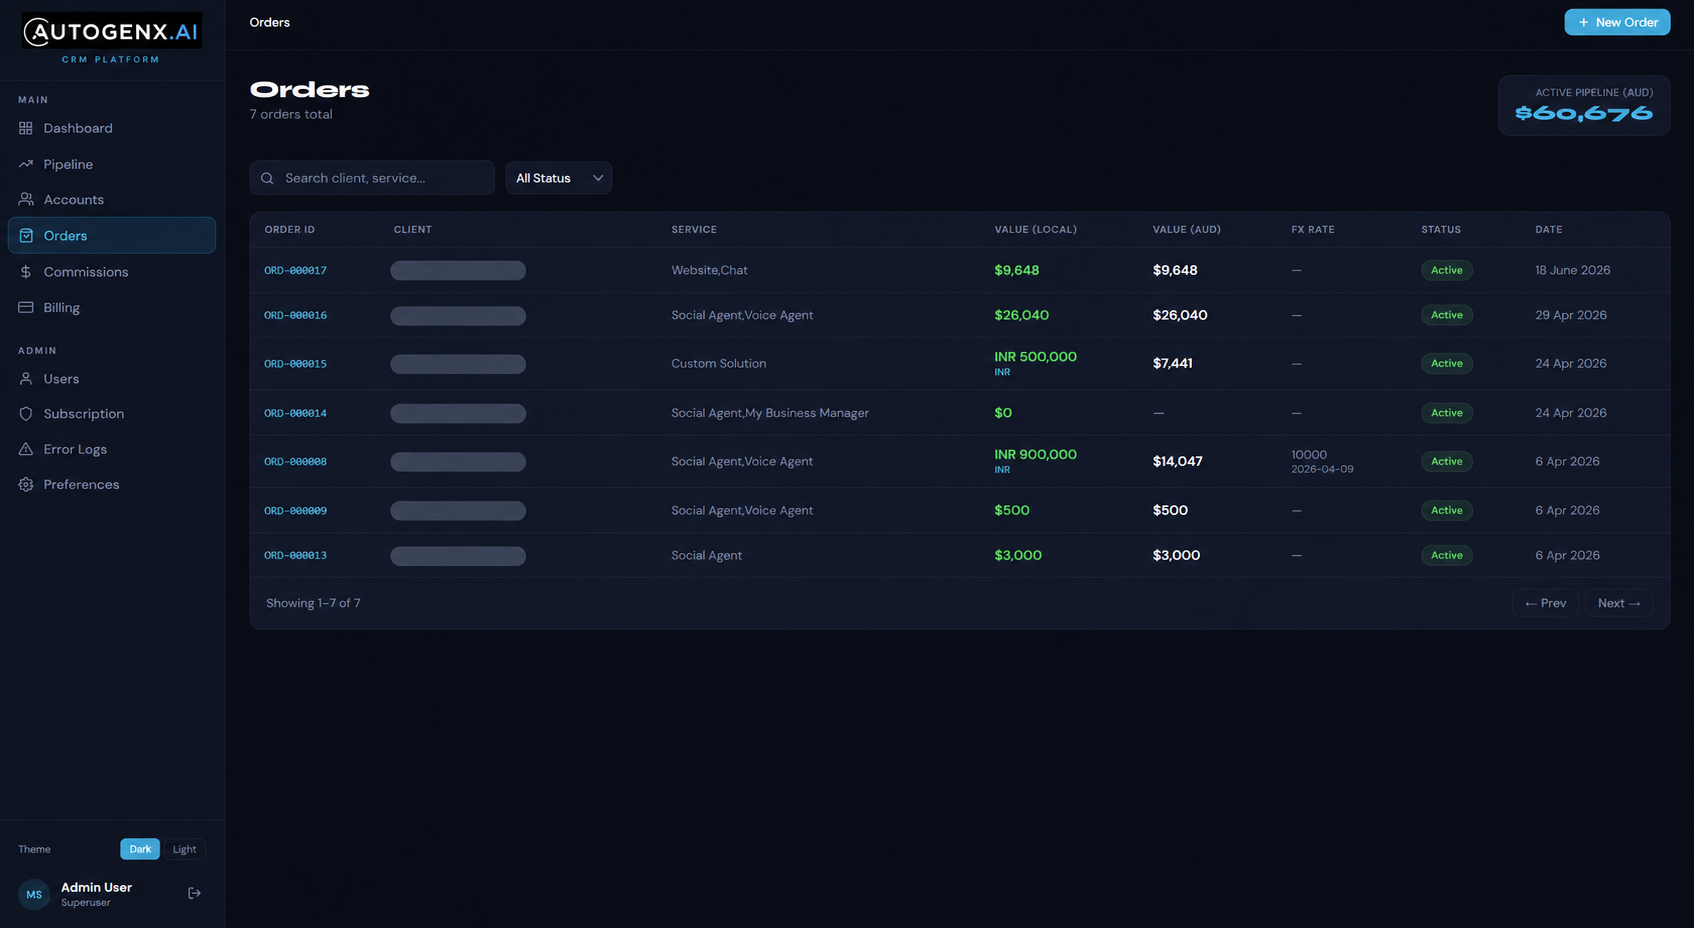Open the Accounts section
Screen dimensions: 1694x928
(112, 199)
